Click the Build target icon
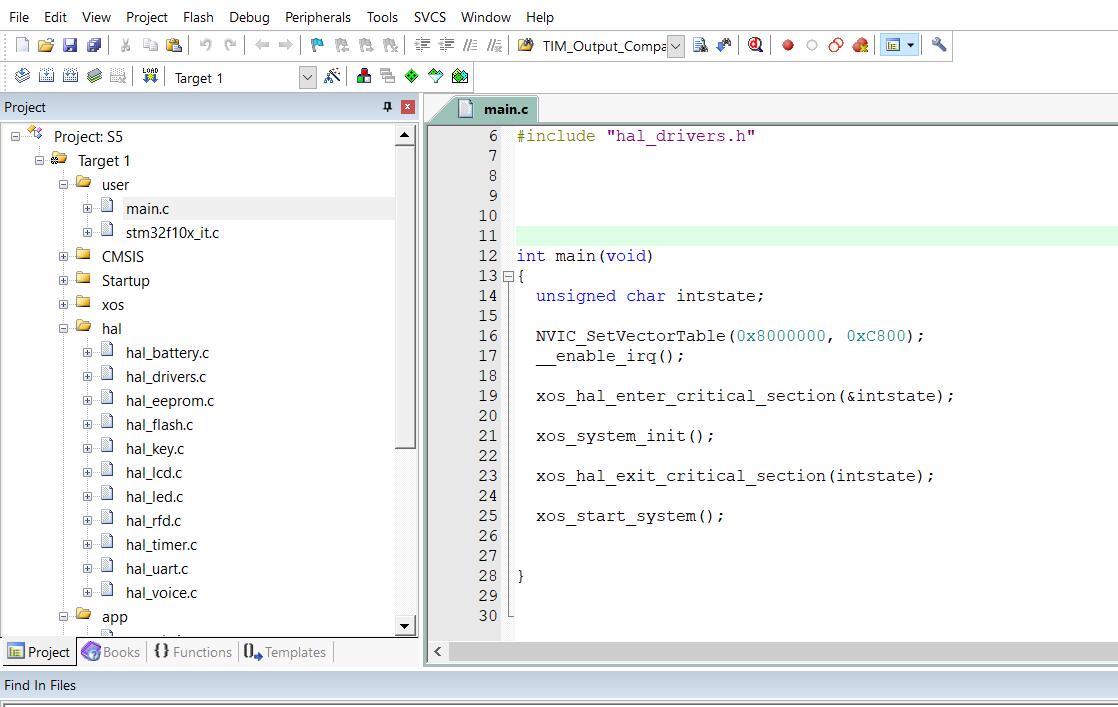 (46, 76)
